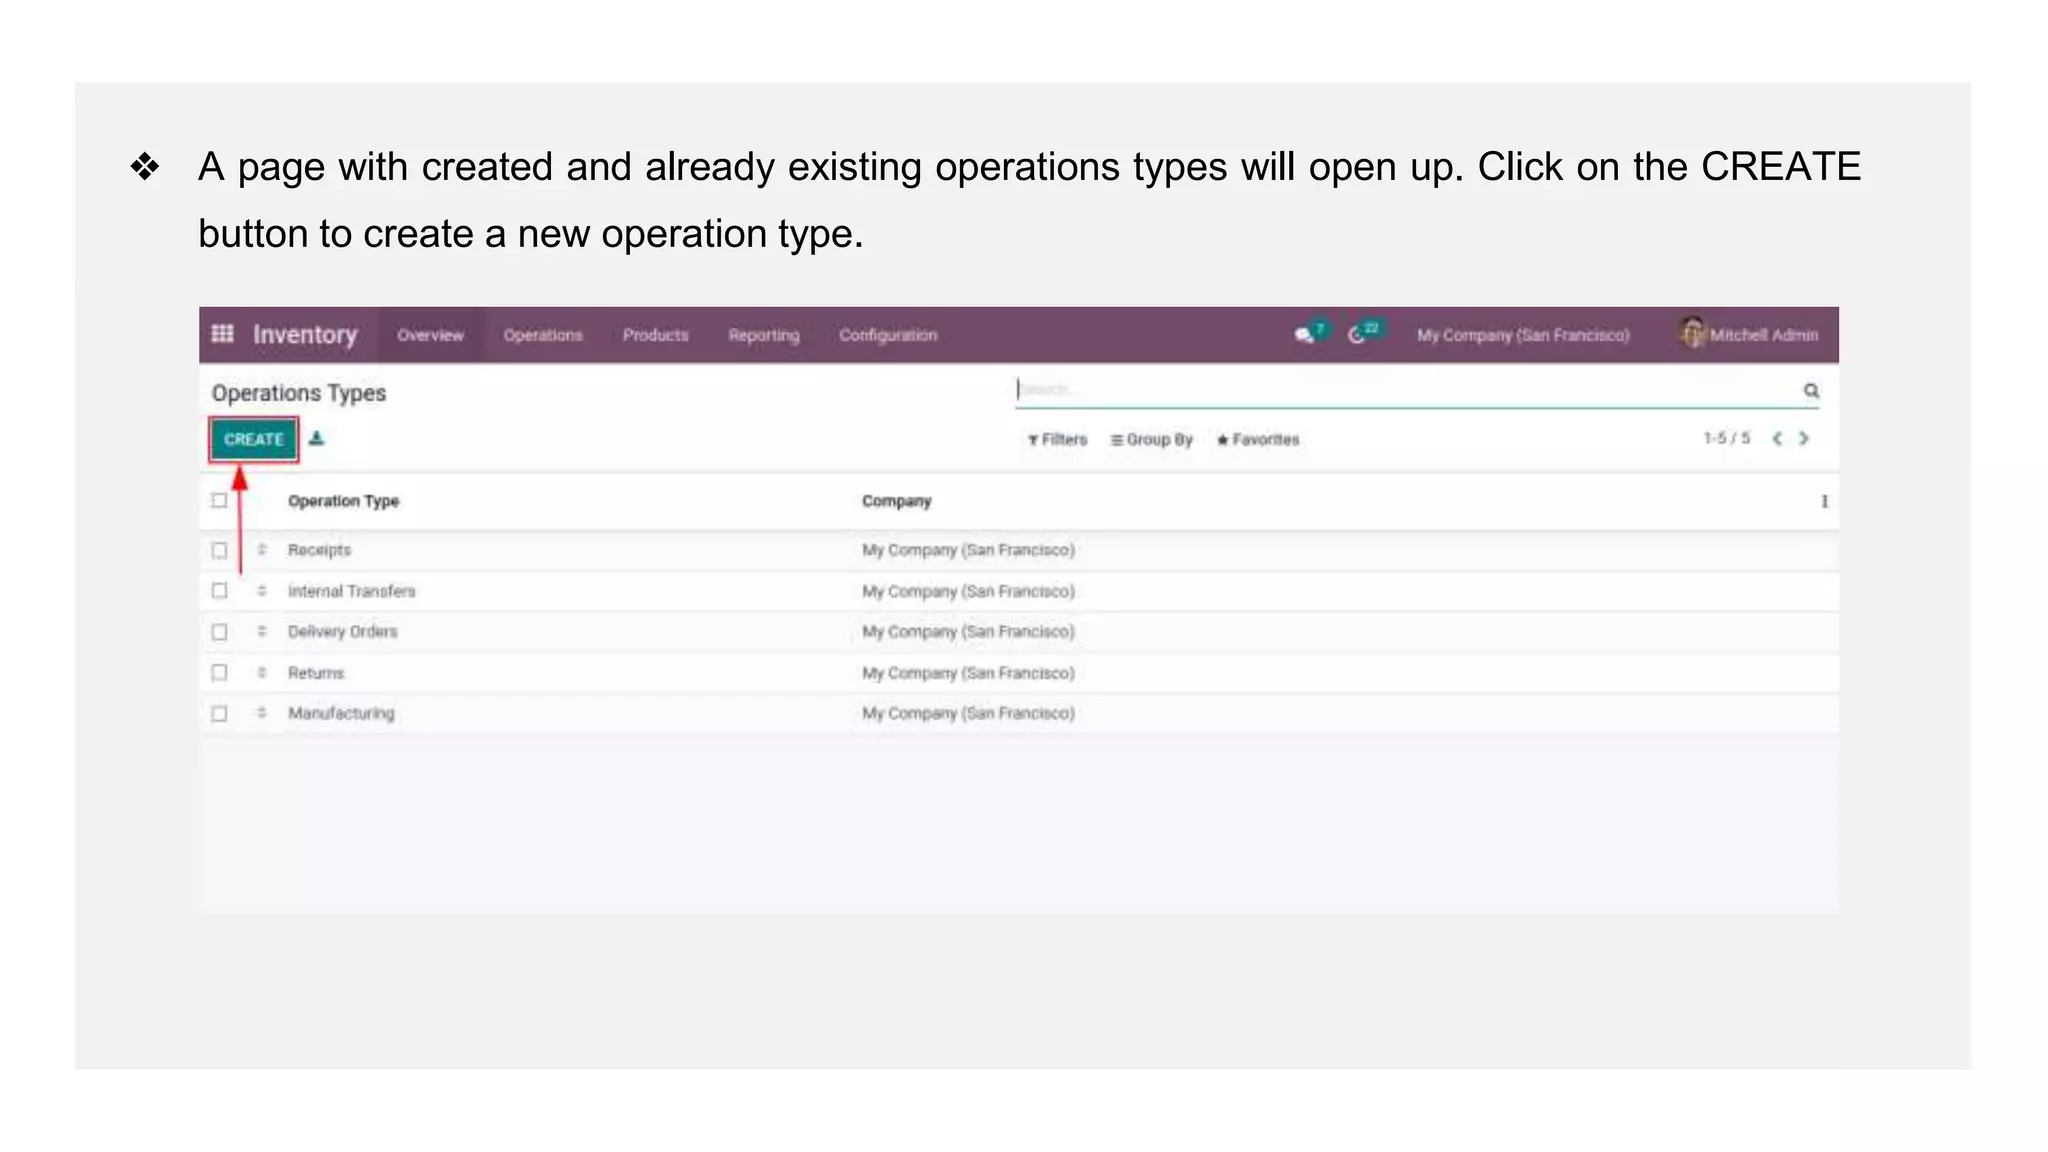Open the Configuration menu
This screenshot has width=2048, height=1152.
tap(888, 335)
